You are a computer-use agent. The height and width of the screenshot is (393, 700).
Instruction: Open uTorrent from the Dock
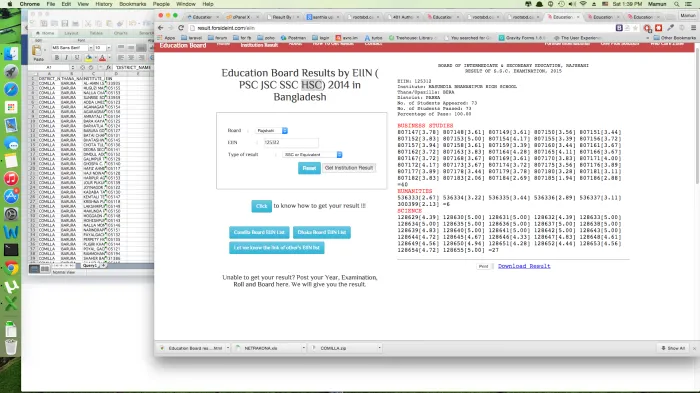(11, 286)
